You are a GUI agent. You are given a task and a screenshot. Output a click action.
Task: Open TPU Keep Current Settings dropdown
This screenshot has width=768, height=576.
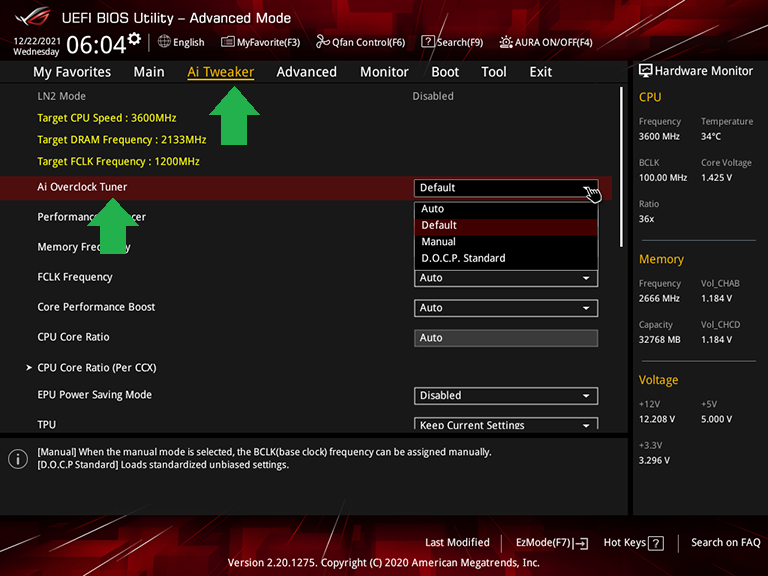click(506, 424)
